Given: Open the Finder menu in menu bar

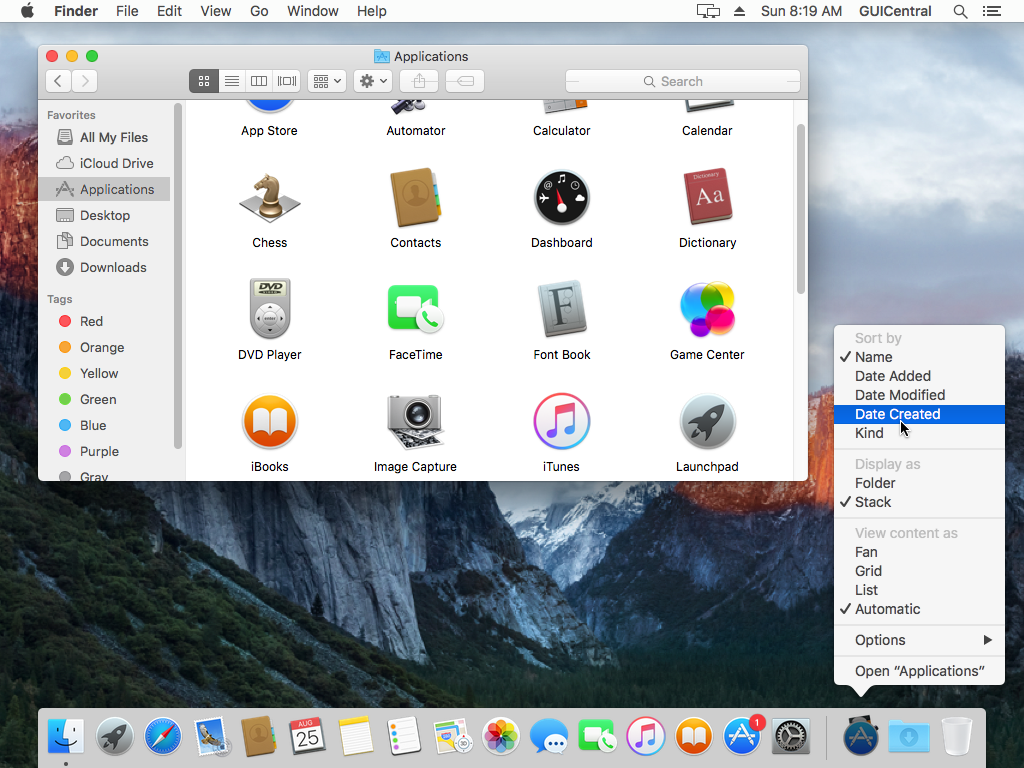Looking at the screenshot, I should point(76,11).
